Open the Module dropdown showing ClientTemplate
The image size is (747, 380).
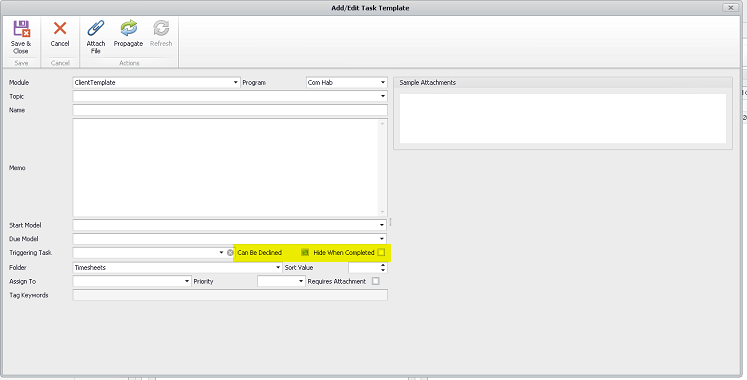(x=235, y=82)
